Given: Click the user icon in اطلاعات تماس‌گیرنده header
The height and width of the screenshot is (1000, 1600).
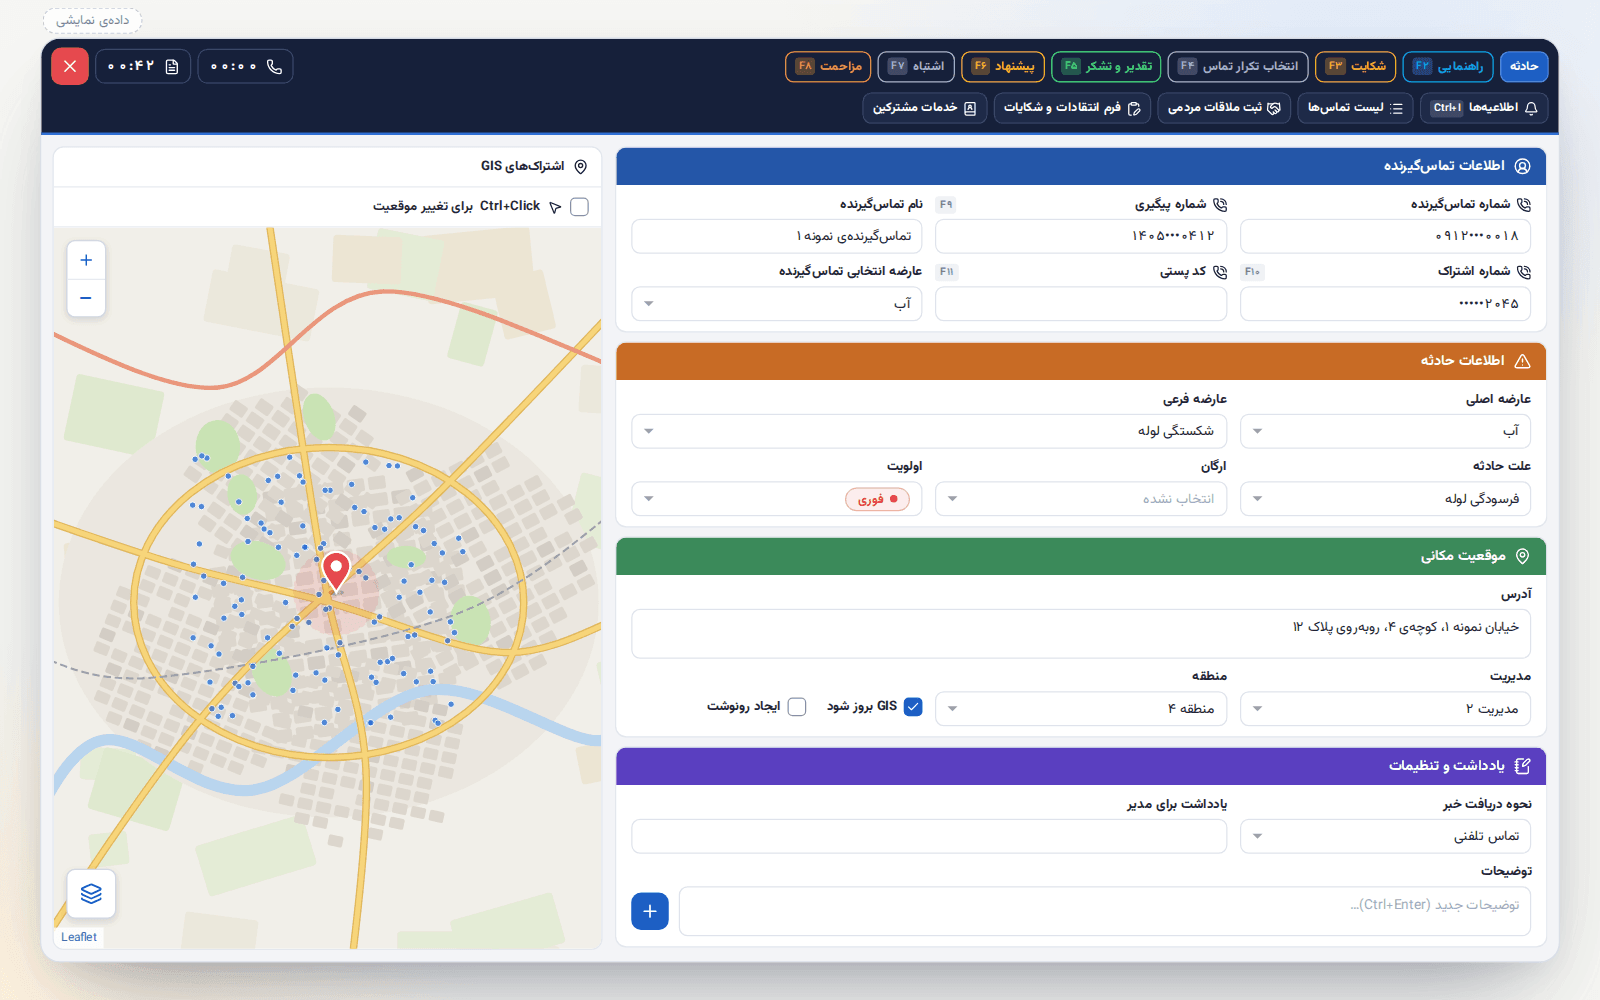Looking at the screenshot, I should tap(1522, 166).
